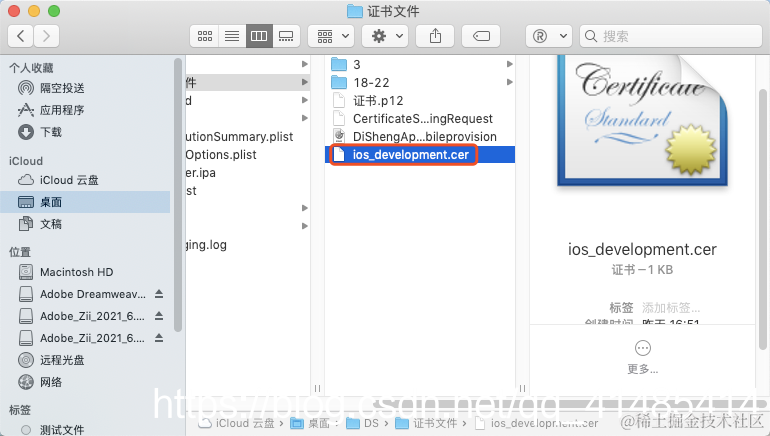The image size is (770, 436).
Task: Click 证书文件 in the path bar
Action: [x=427, y=423]
